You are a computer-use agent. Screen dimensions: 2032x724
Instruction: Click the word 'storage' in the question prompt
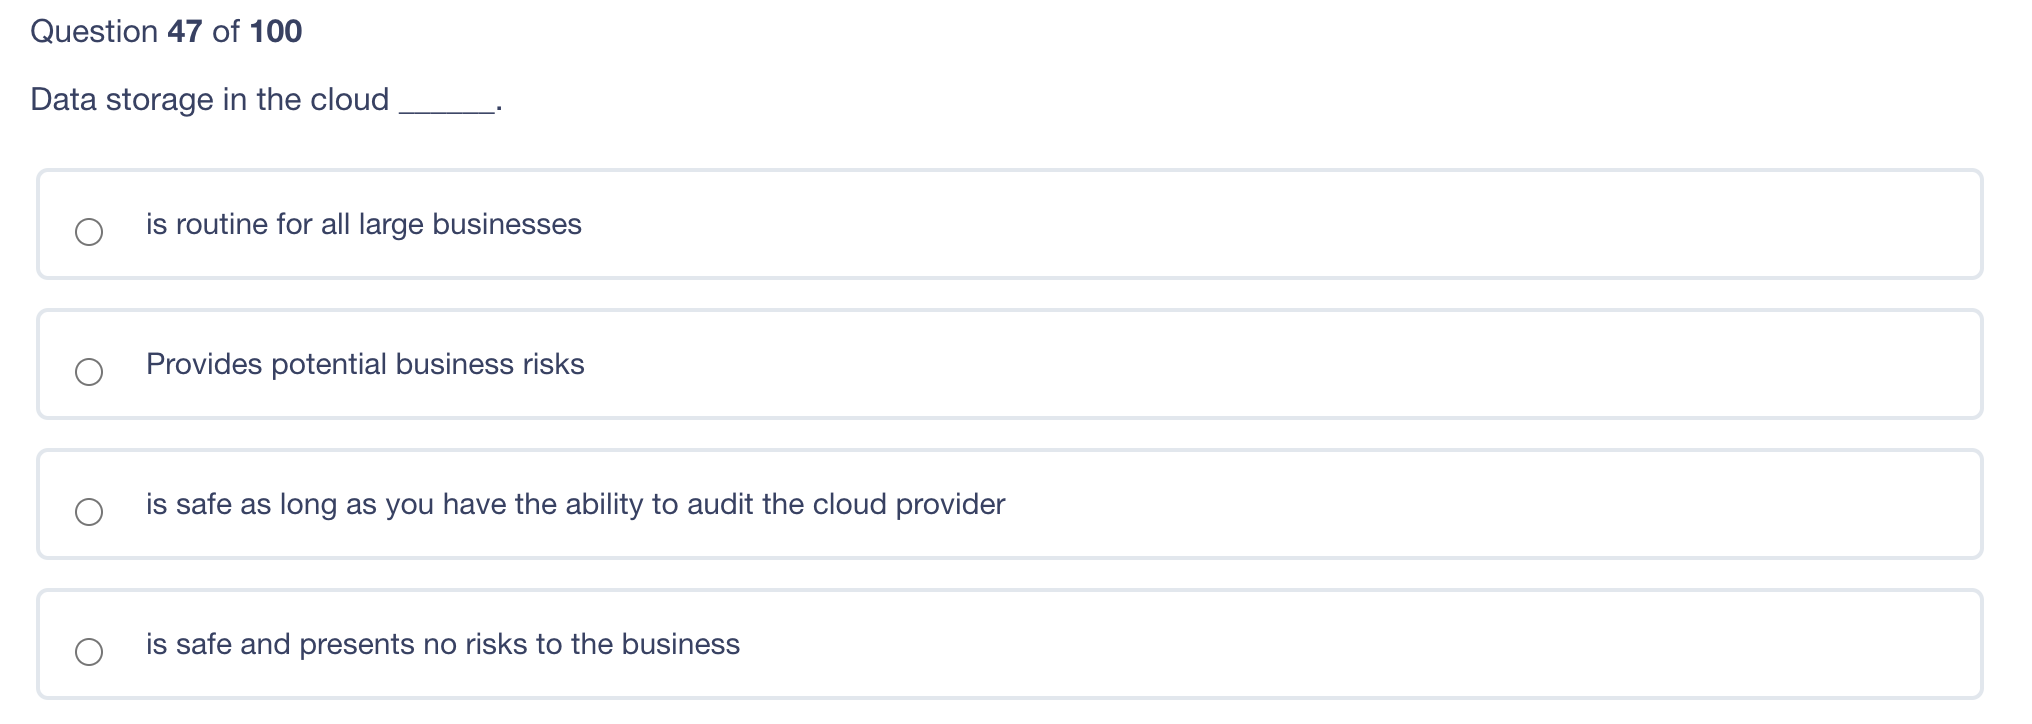159,99
